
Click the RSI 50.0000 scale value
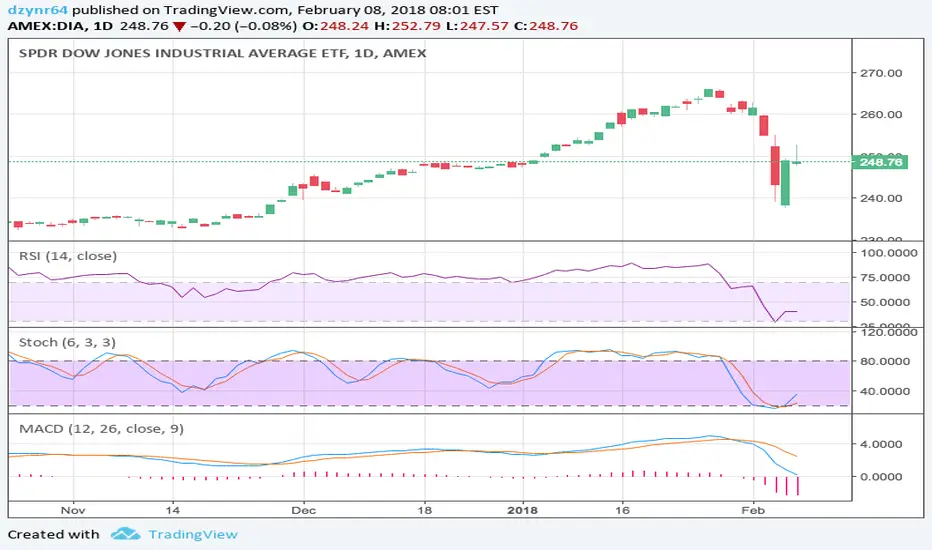pos(885,302)
